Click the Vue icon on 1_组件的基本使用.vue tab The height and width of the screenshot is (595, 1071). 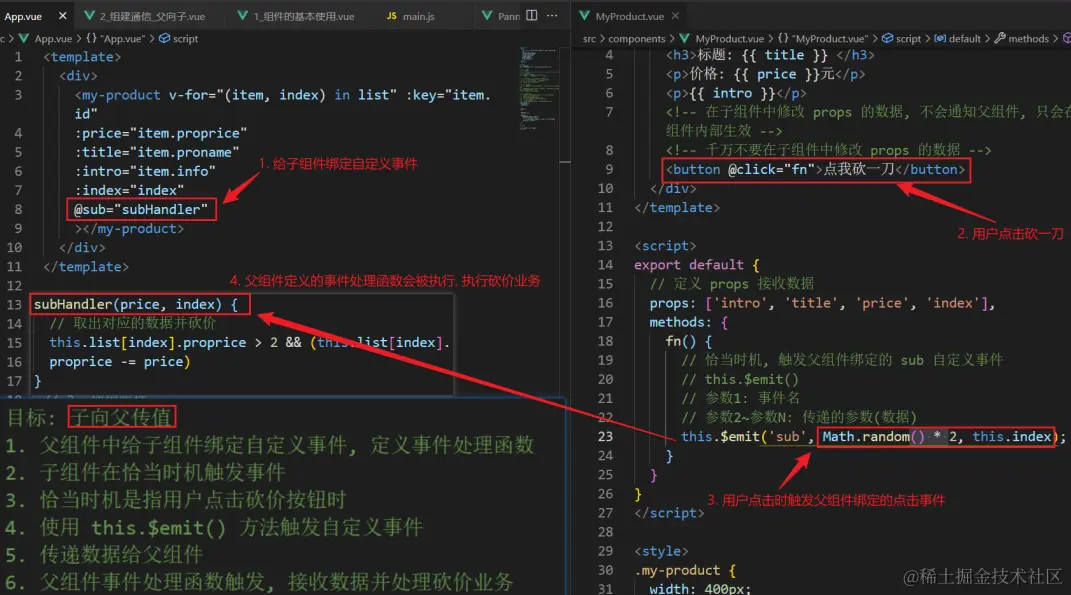(242, 16)
